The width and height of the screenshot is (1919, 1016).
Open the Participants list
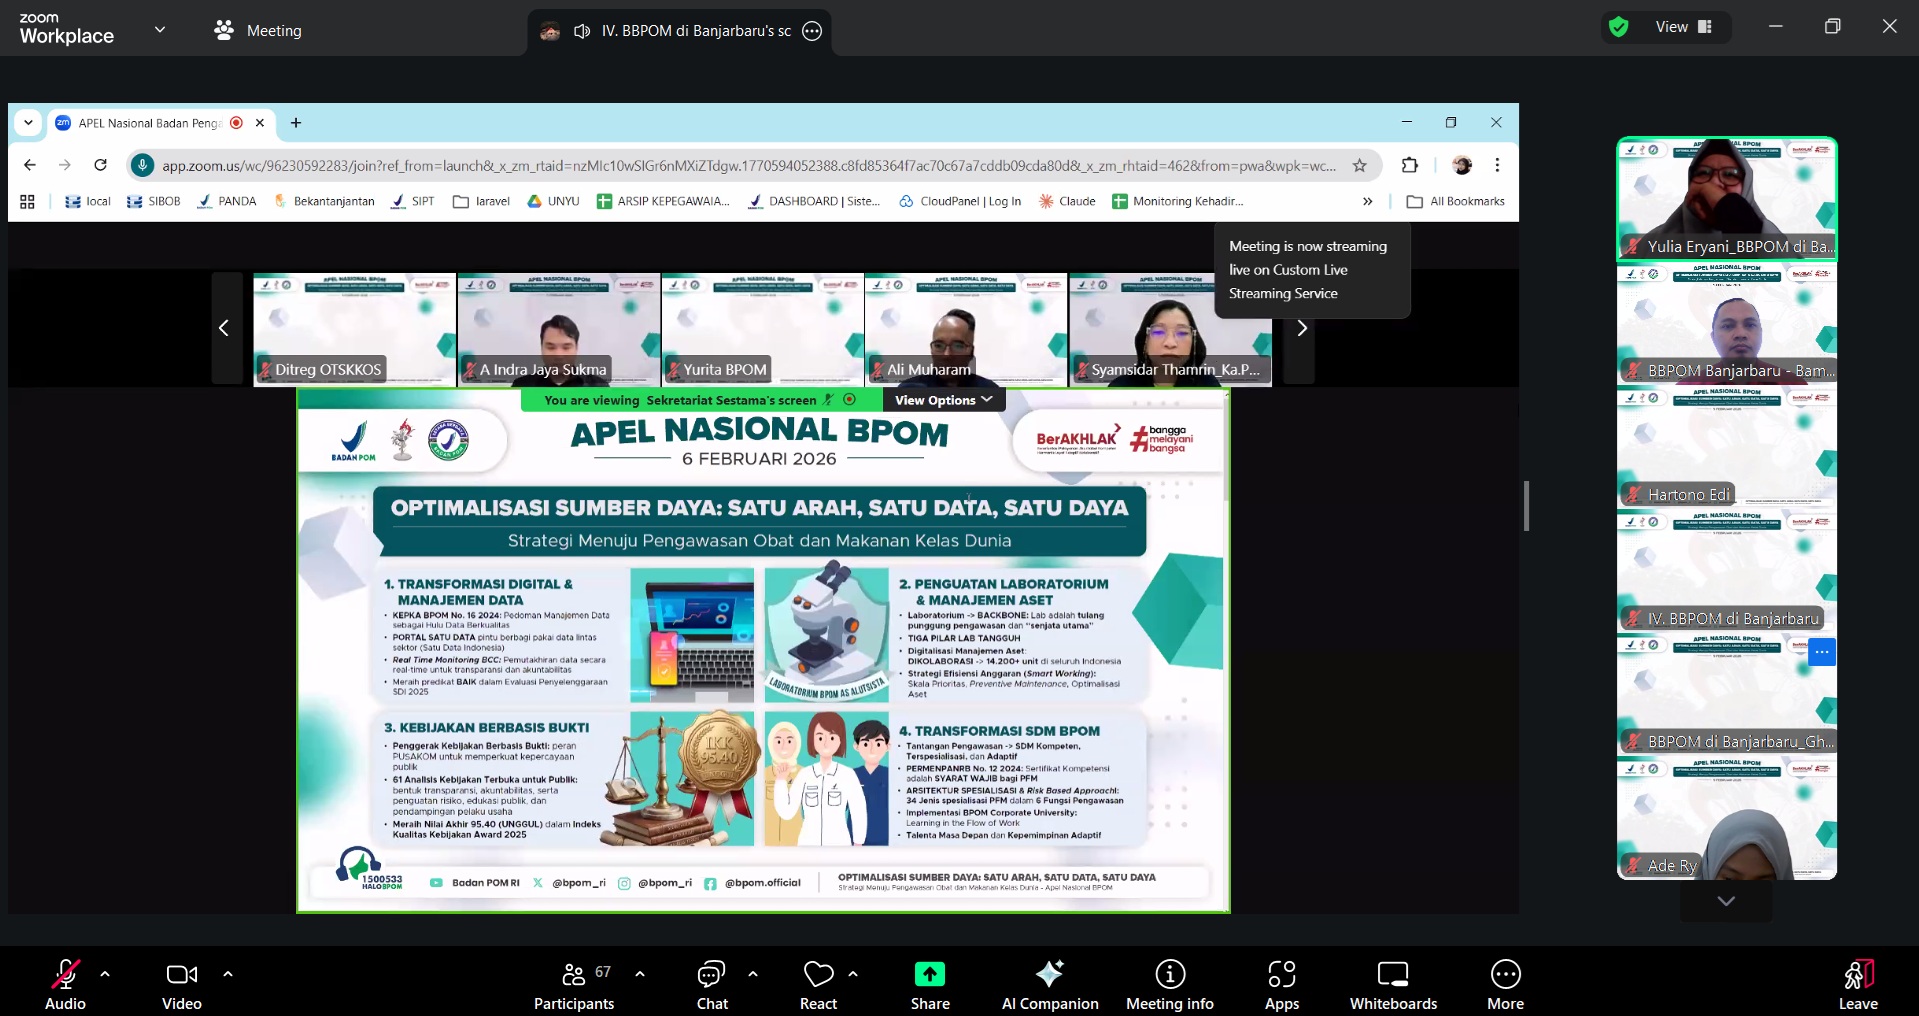coord(573,984)
